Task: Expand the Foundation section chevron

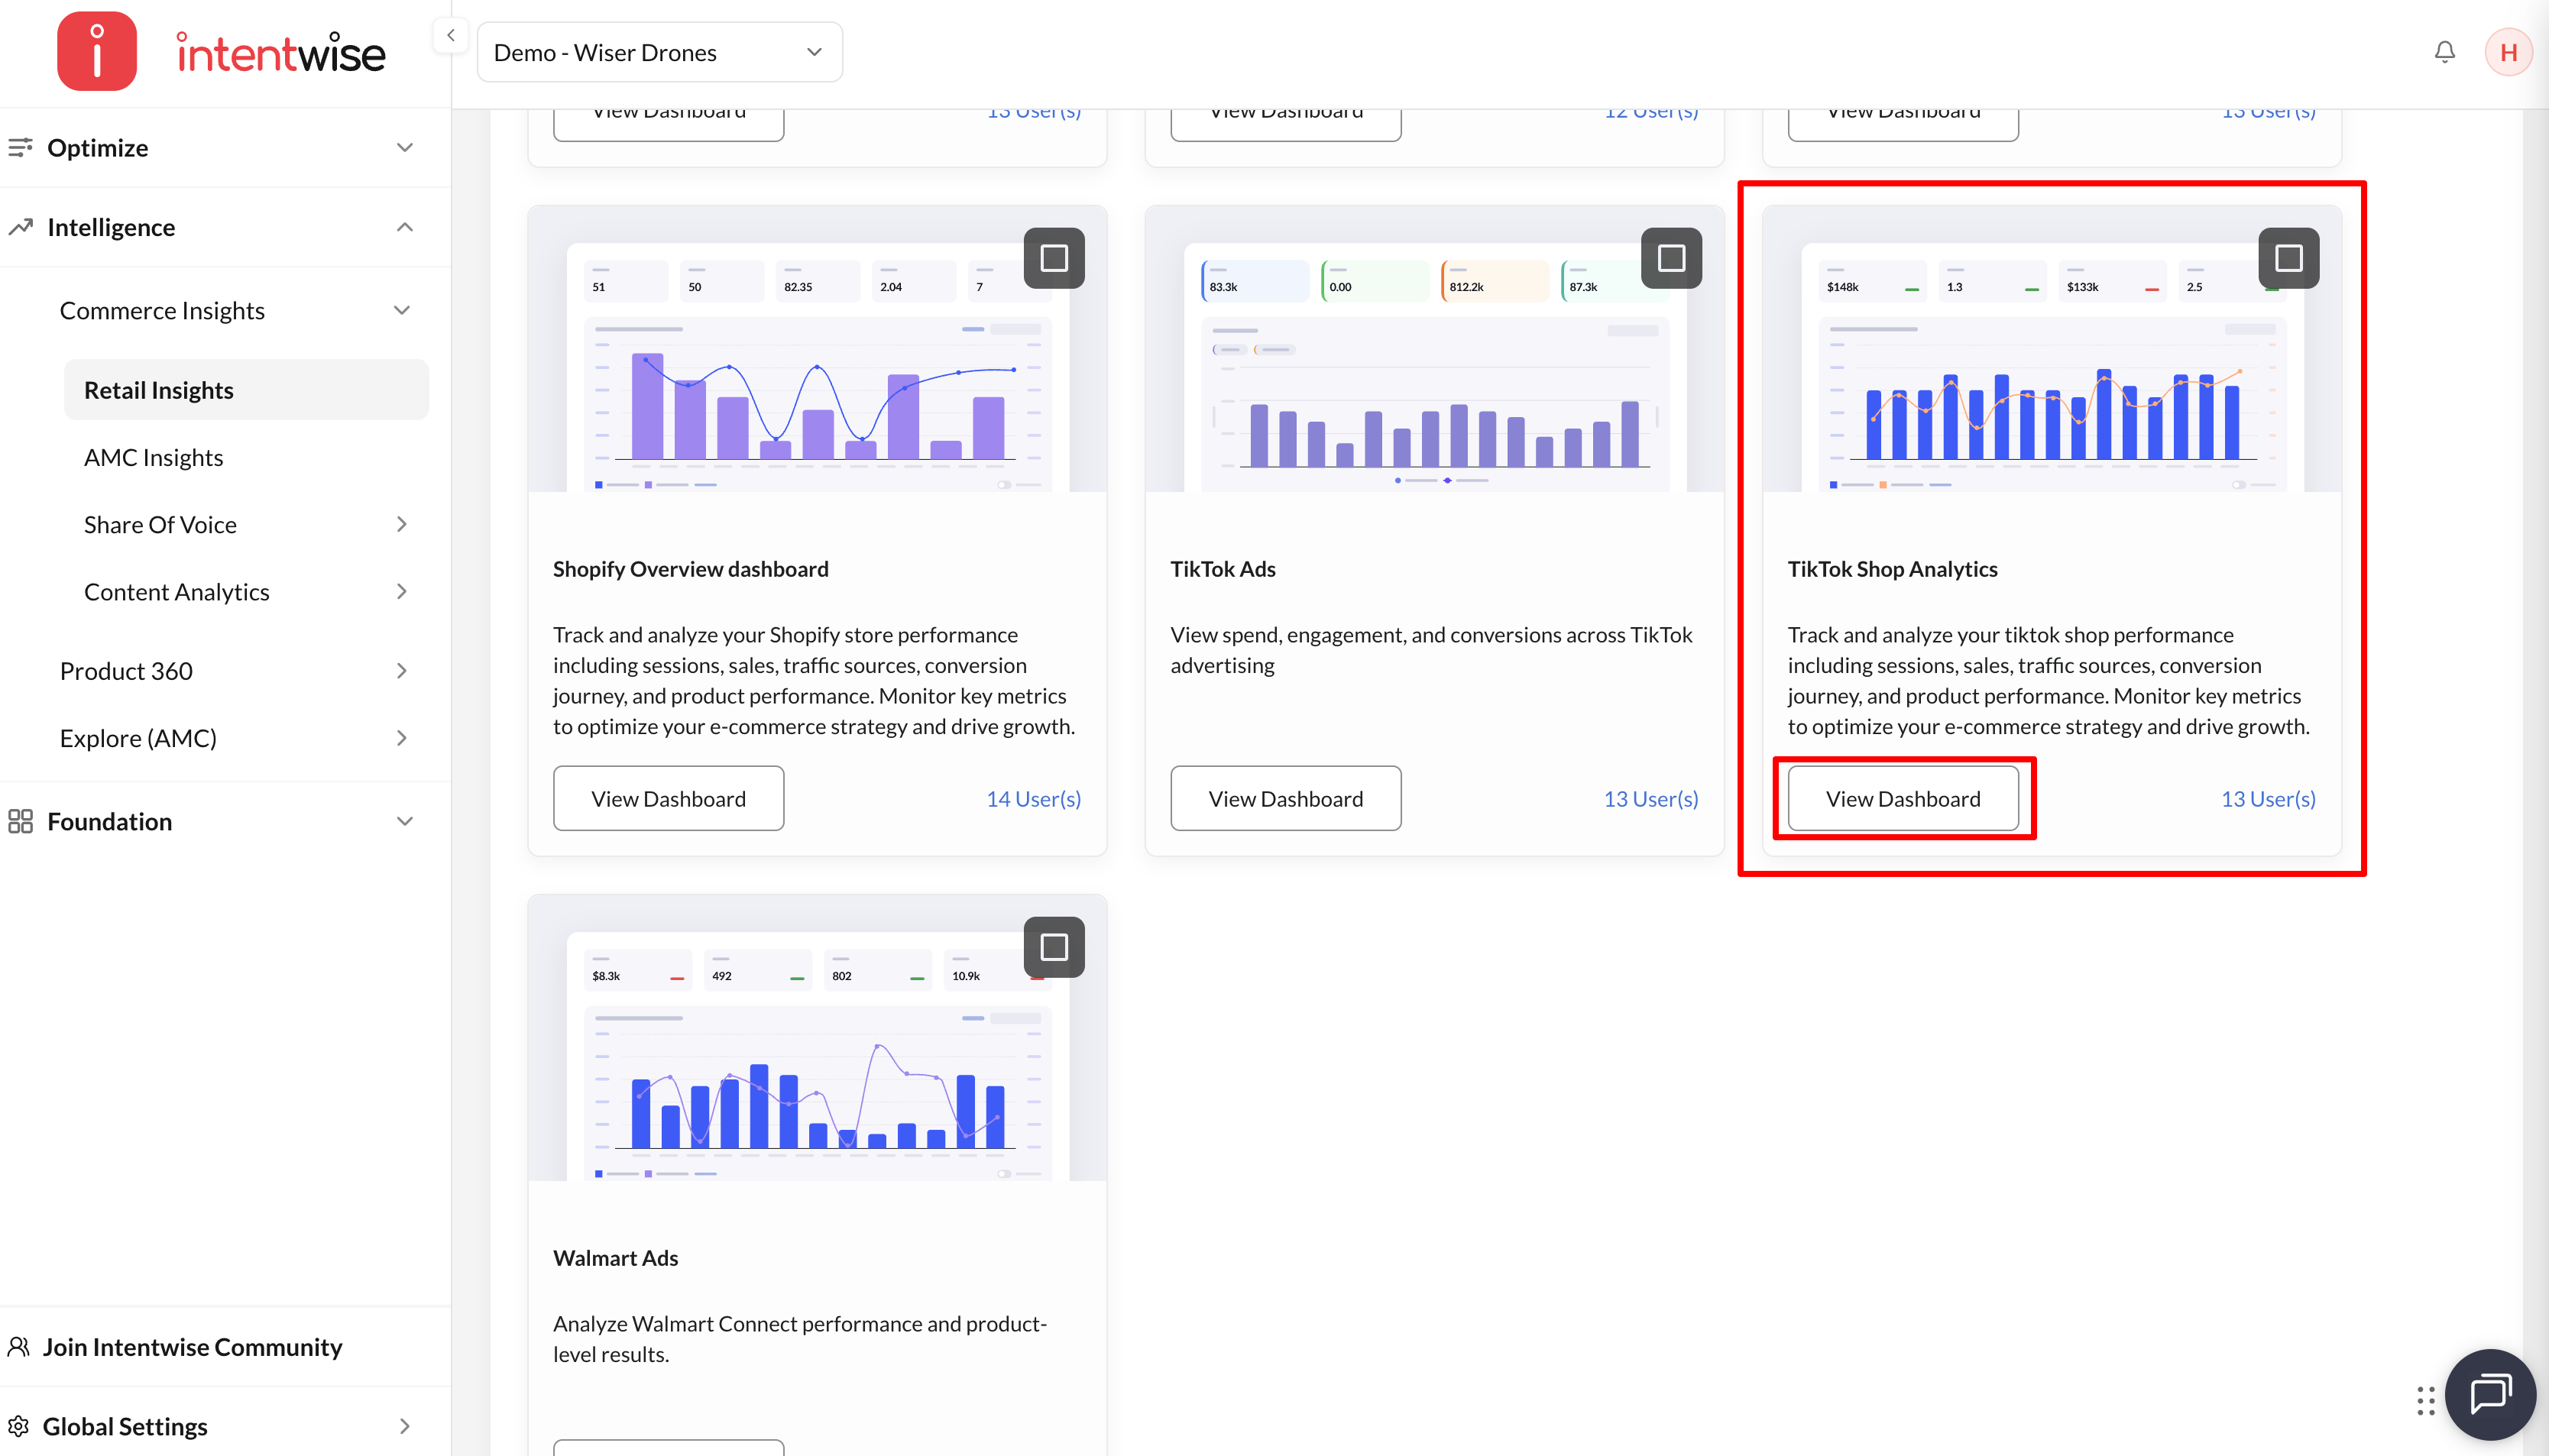Action: [405, 821]
